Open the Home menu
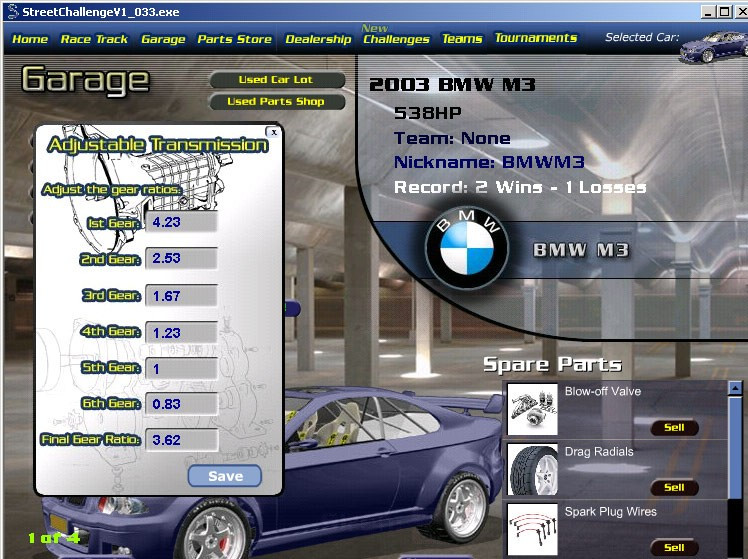Image resolution: width=748 pixels, height=559 pixels. [30, 39]
